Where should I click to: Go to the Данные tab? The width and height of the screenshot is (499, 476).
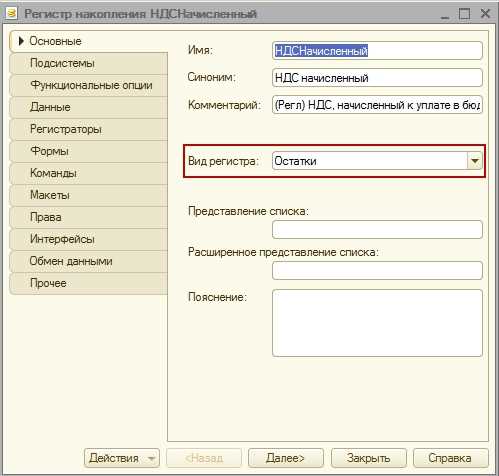(x=89, y=107)
